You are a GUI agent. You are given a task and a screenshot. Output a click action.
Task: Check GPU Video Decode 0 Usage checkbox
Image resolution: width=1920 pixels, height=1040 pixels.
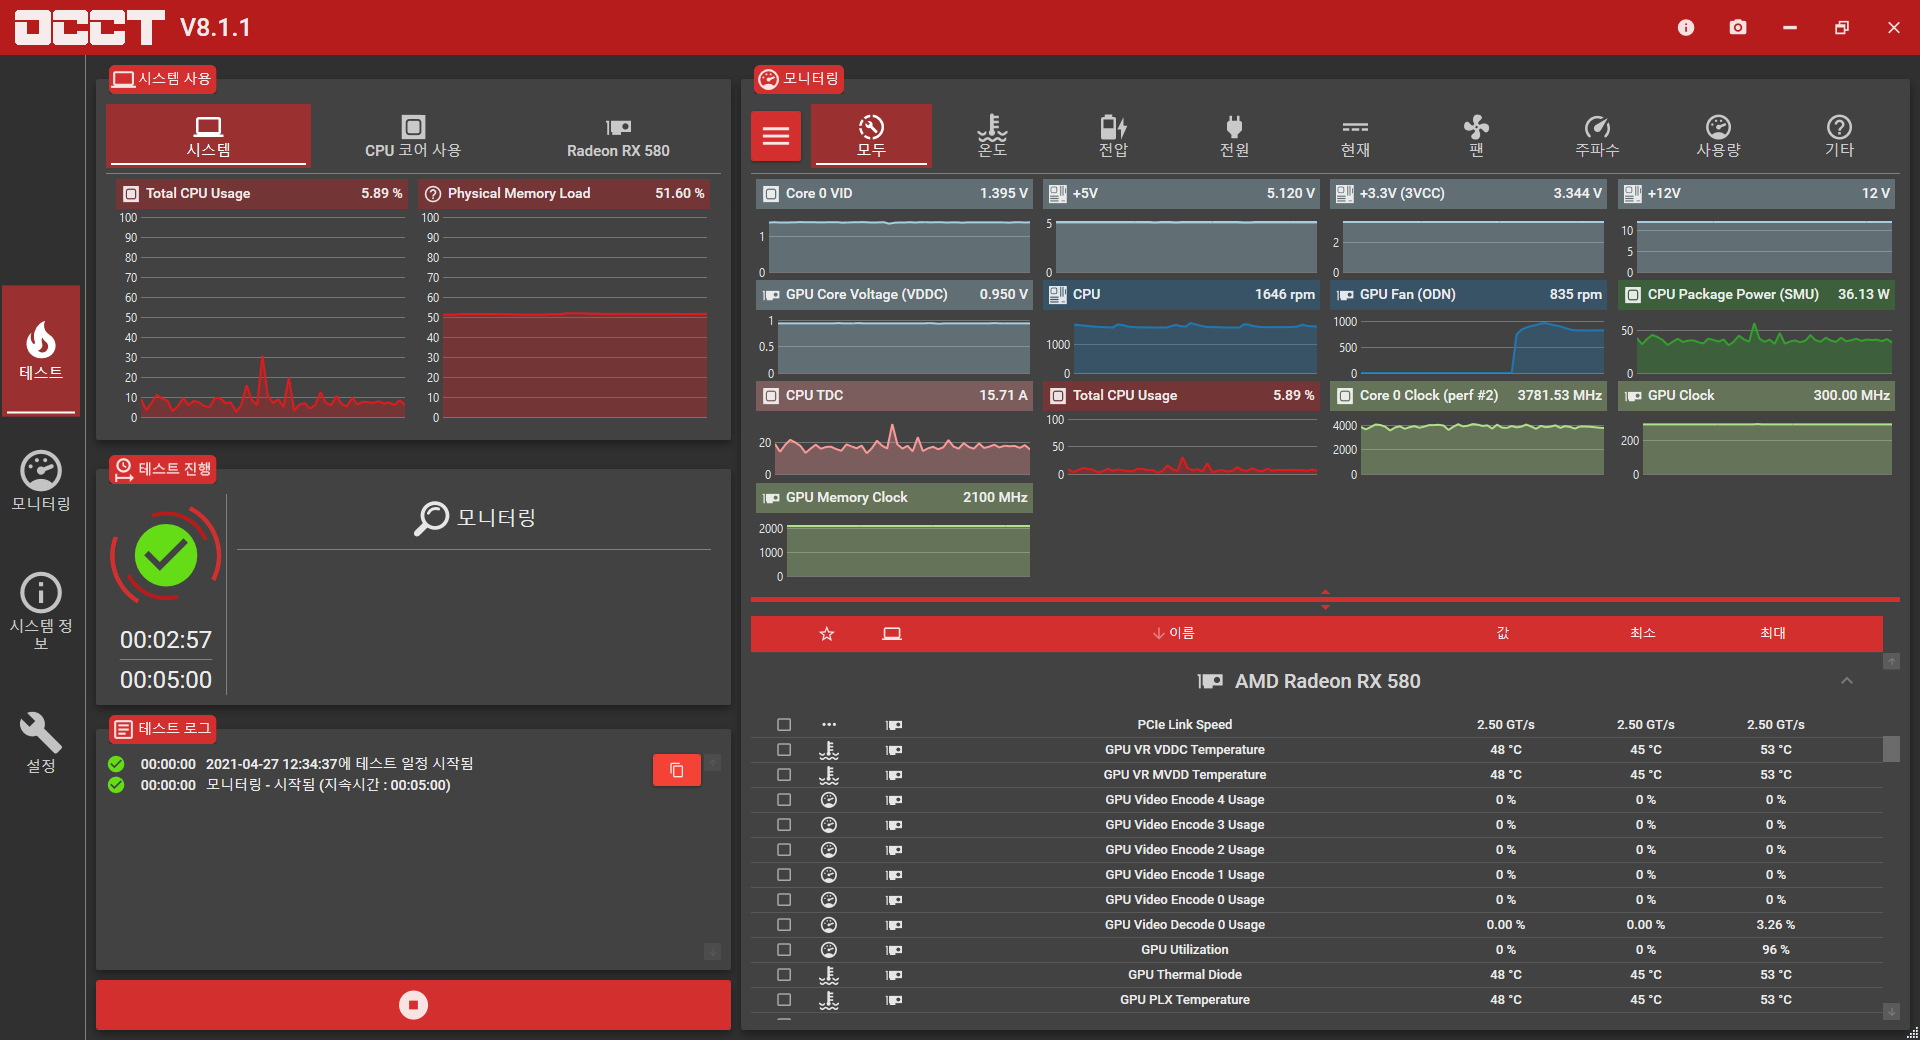tap(784, 925)
